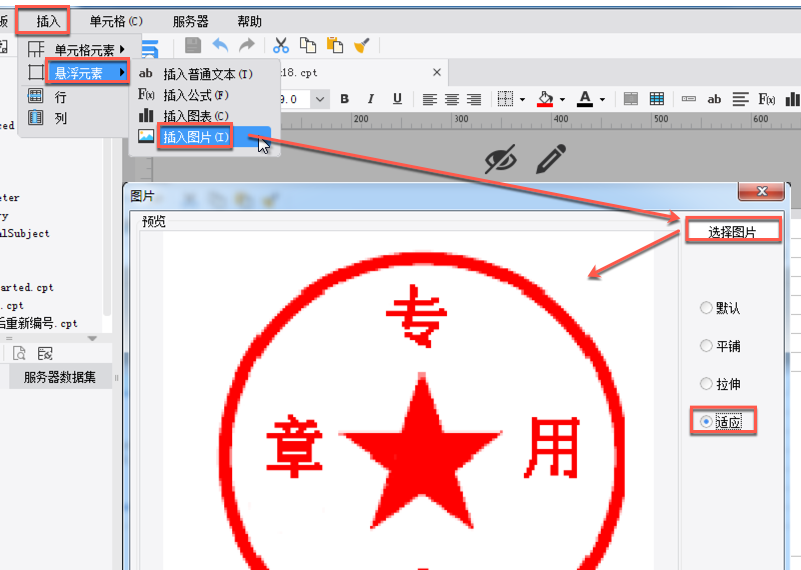
Task: Click the insert data column icon
Action: tap(689, 99)
